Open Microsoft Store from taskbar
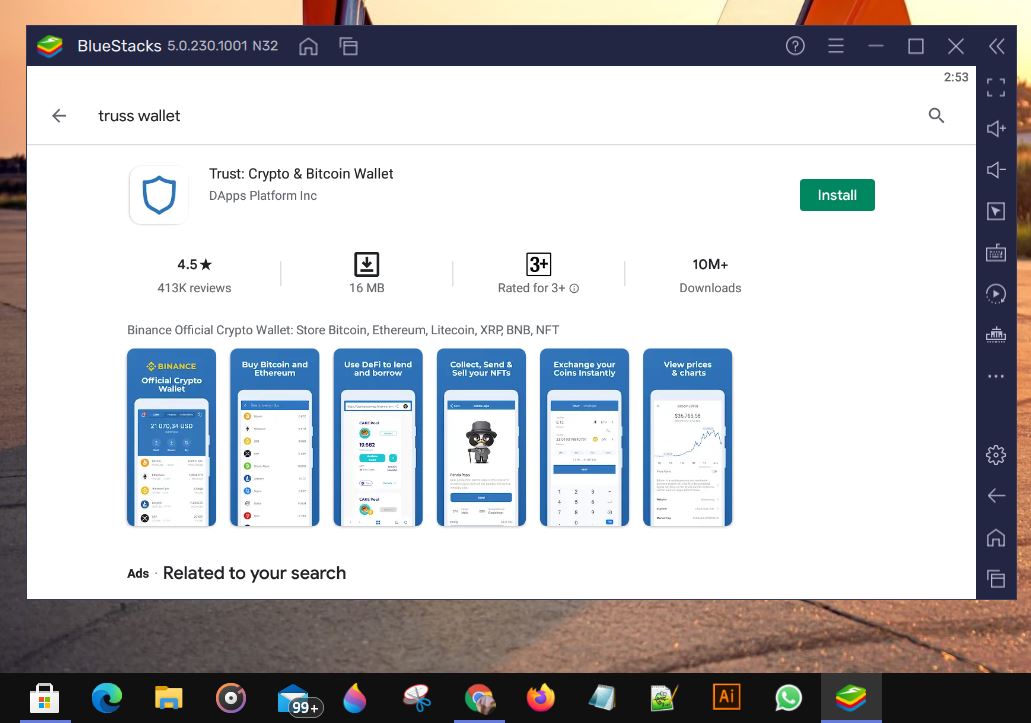 (45, 698)
